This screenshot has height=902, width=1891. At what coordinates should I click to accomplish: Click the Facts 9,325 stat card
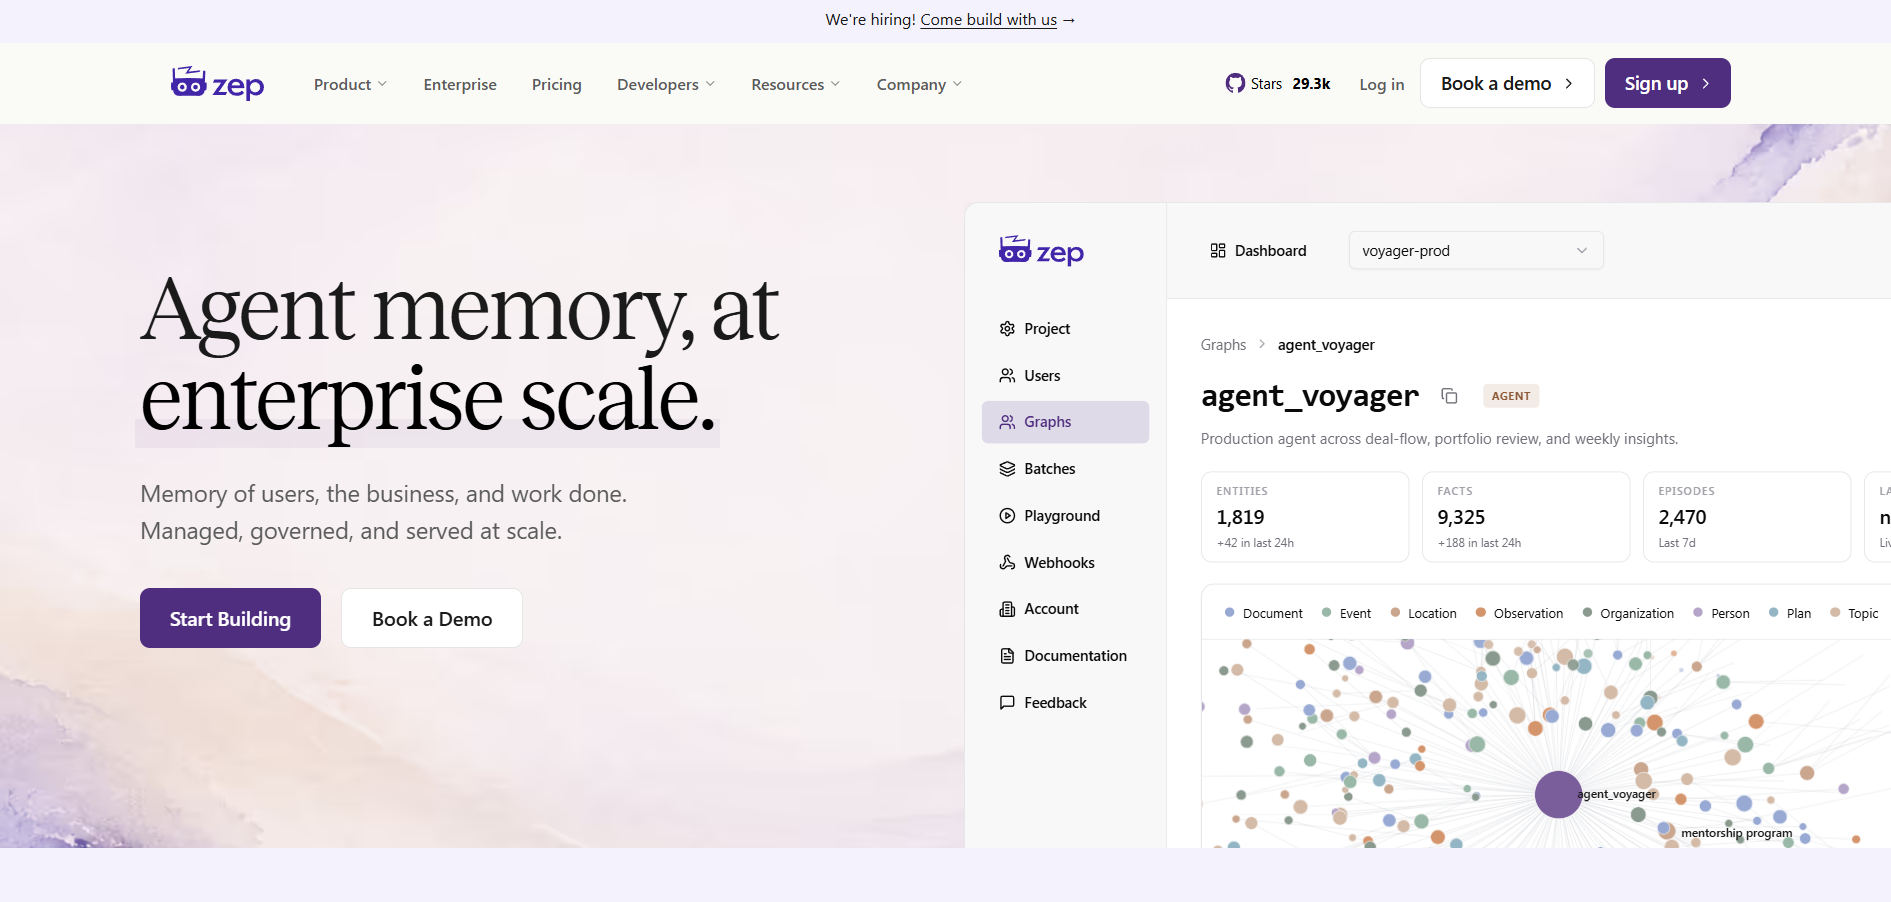pos(1526,517)
